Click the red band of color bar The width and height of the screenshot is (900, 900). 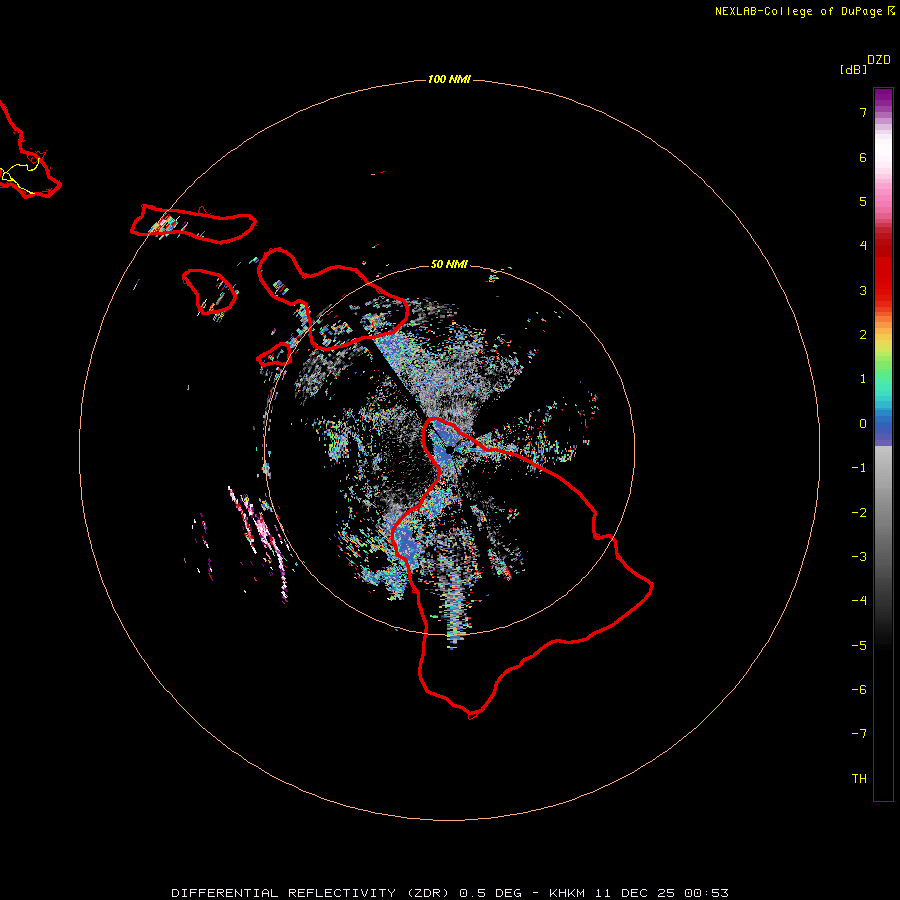pos(883,270)
